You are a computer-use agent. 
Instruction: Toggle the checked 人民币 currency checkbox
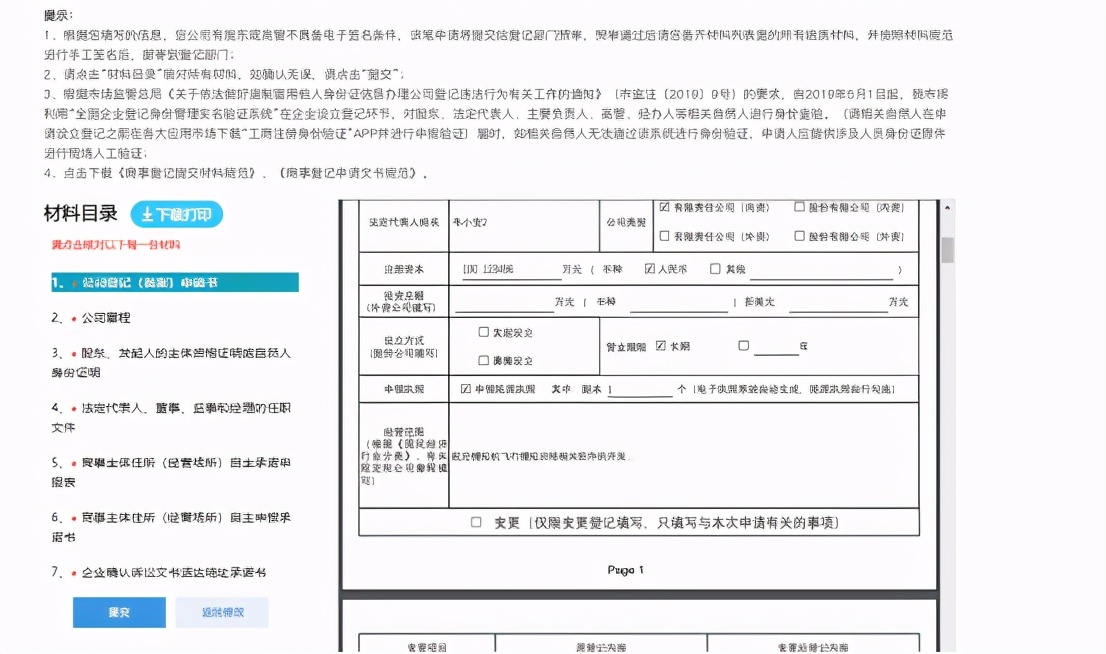tap(650, 269)
